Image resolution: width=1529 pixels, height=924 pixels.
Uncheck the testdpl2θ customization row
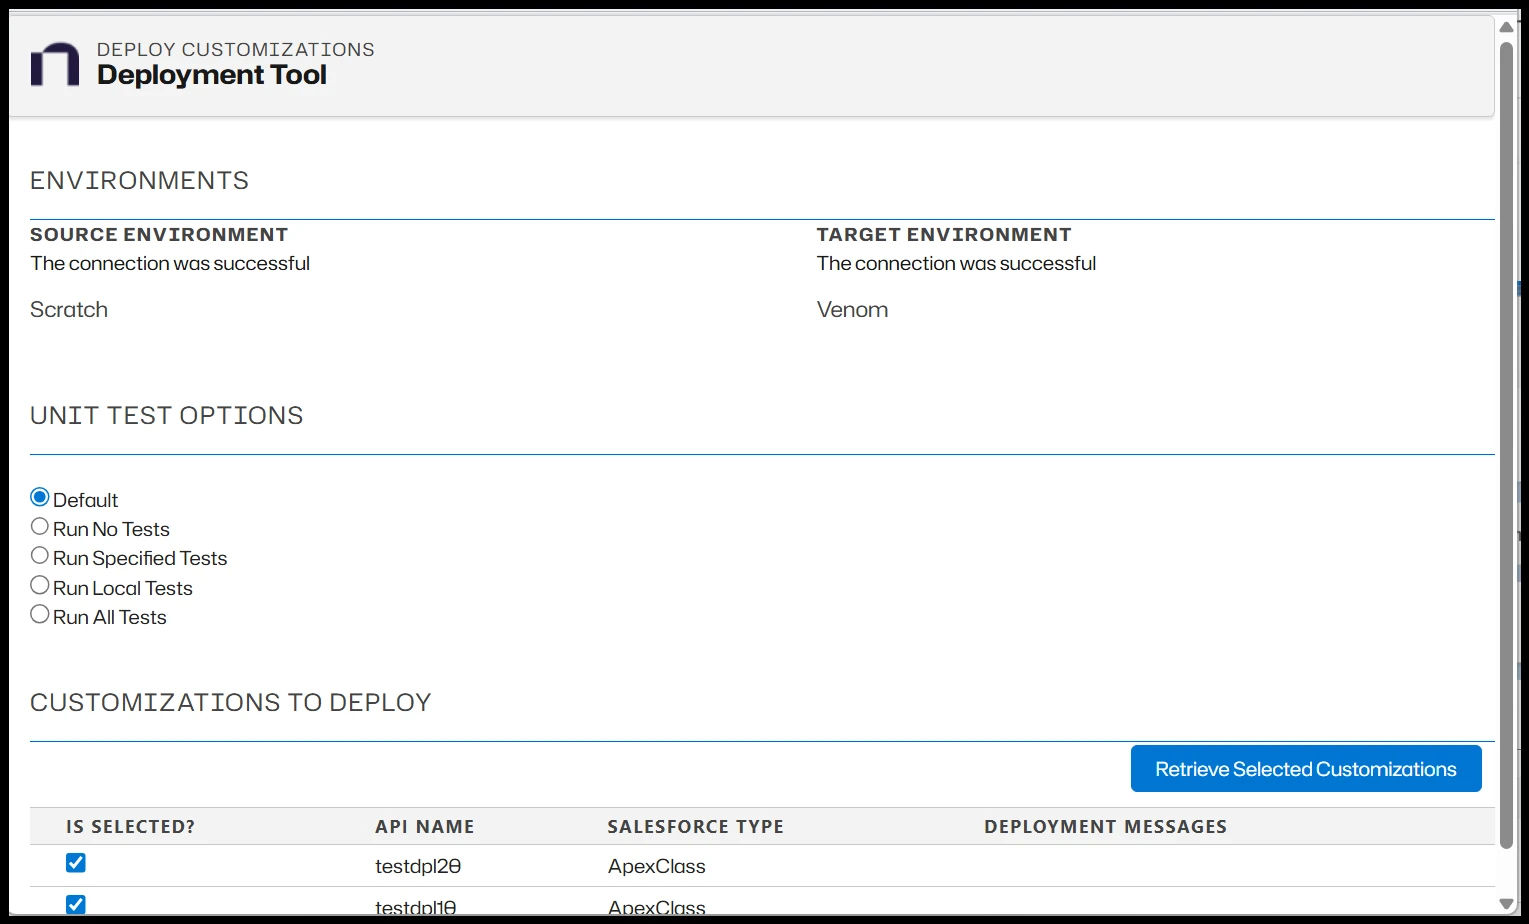pyautogui.click(x=75, y=862)
